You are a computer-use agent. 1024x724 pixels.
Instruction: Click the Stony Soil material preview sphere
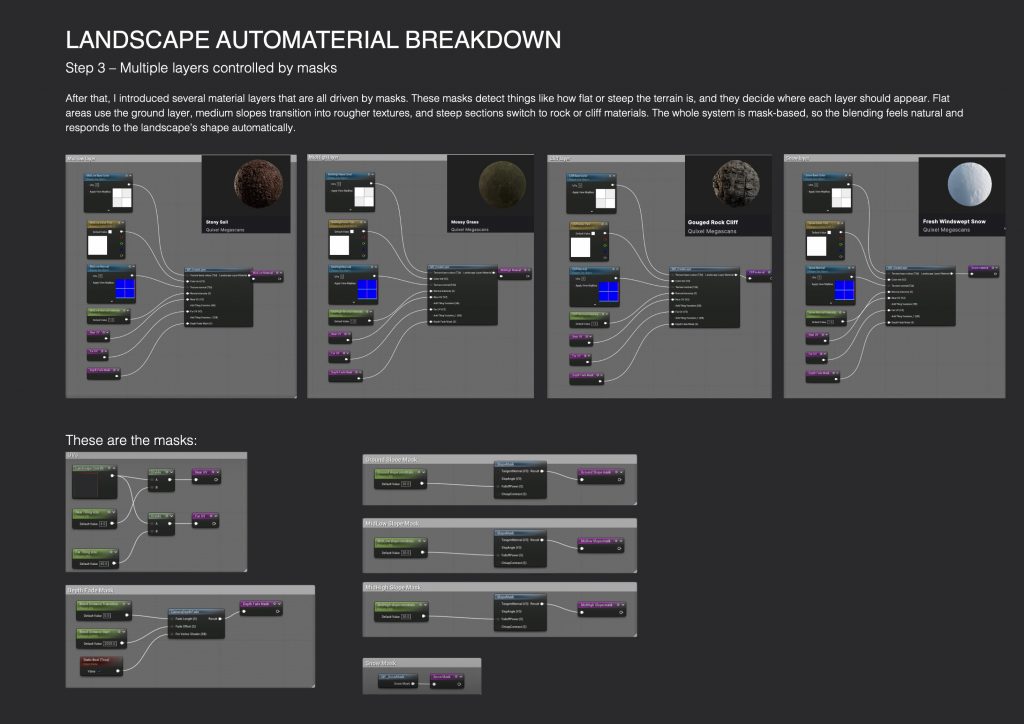click(256, 185)
